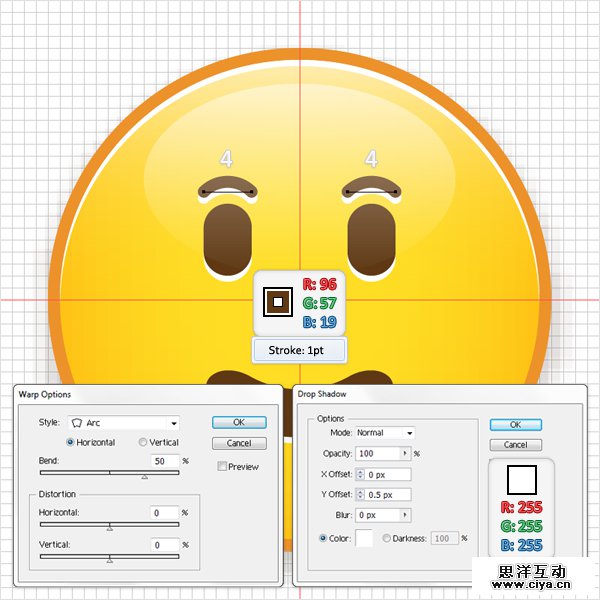Click the brown stroke color icon
The height and width of the screenshot is (600, 600).
click(277, 300)
